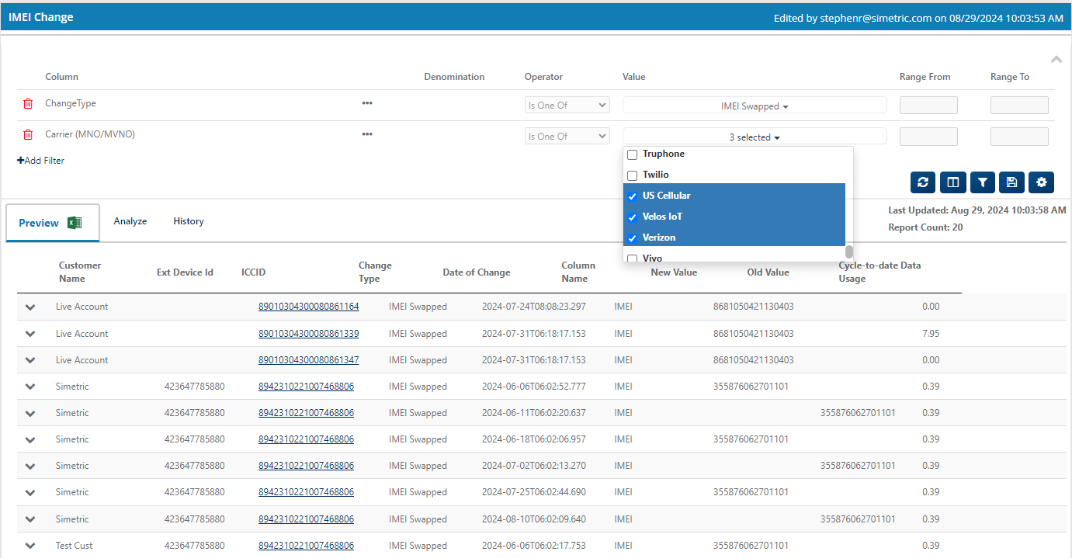
Task: Open the IMEI Swapped value dropdown
Action: pos(754,106)
